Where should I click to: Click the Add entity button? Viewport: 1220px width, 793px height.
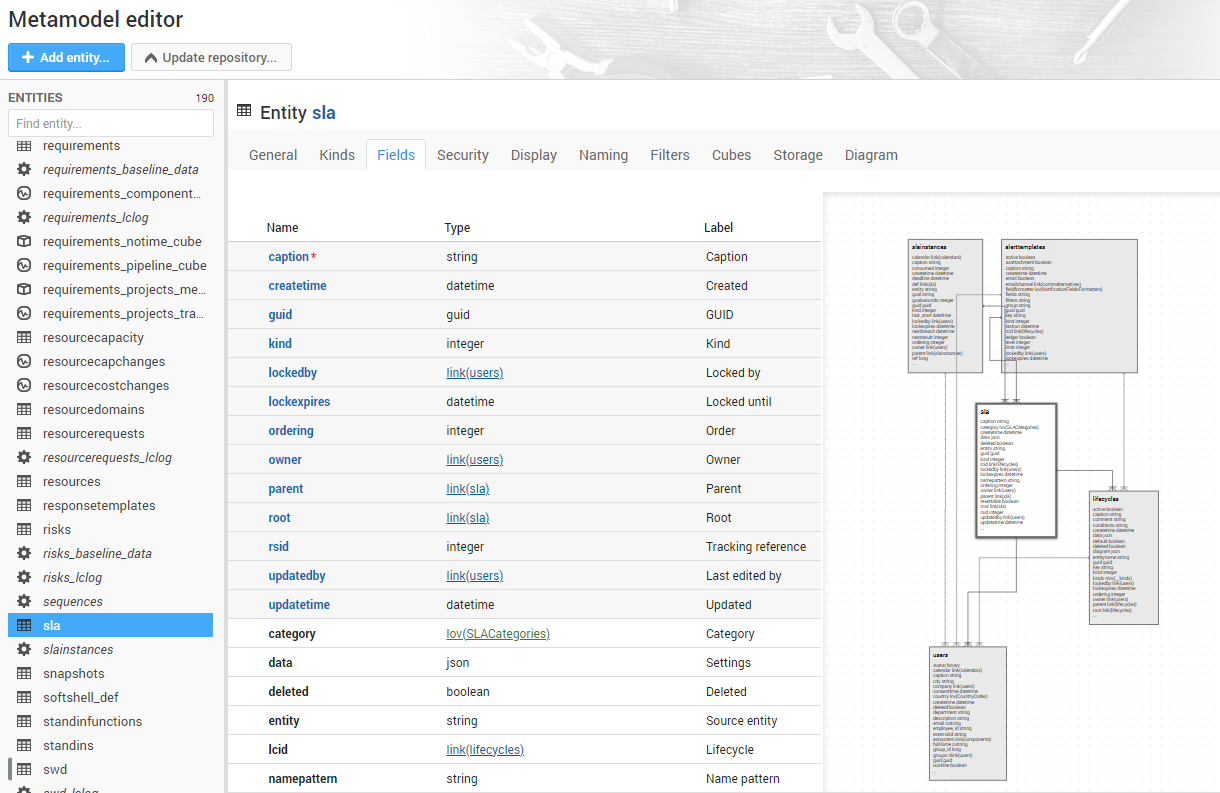[66, 57]
